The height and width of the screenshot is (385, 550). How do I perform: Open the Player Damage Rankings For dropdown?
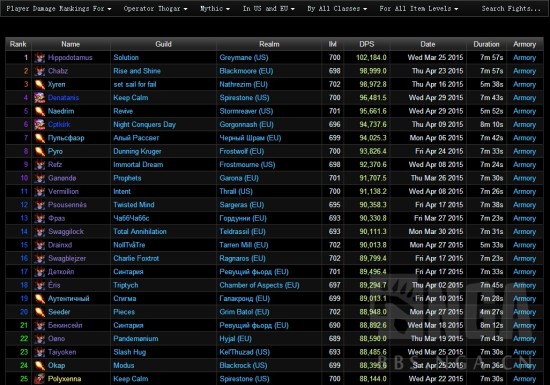coord(59,8)
